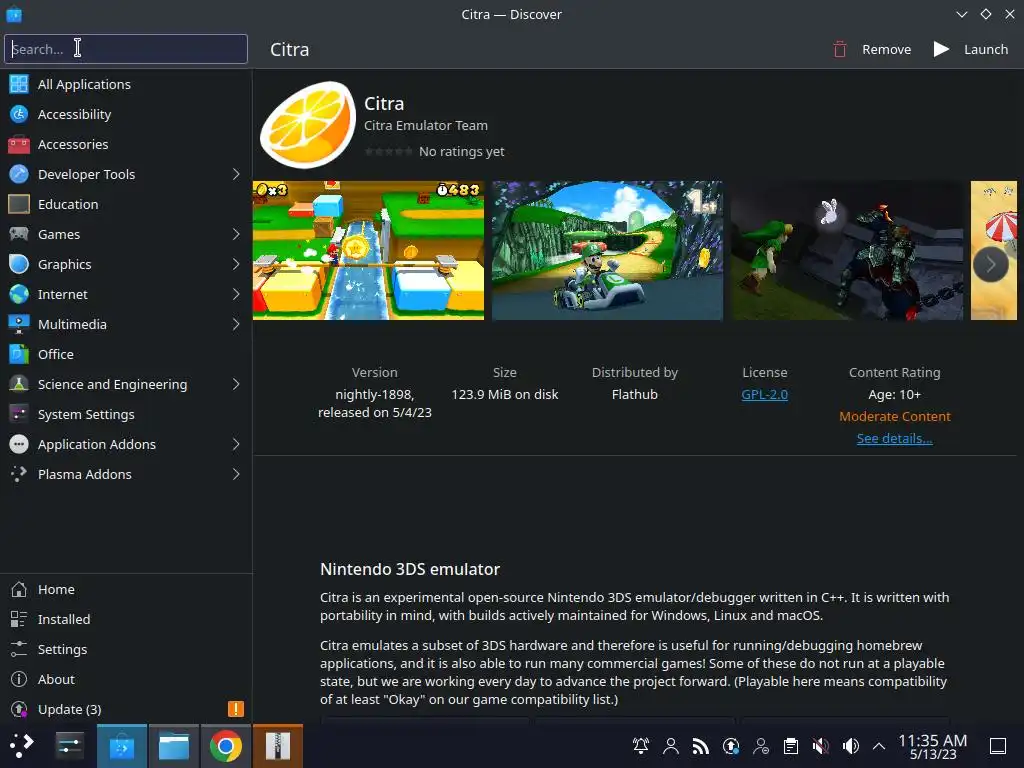The image size is (1024, 768).
Task: Open the GPL-2.0 license link
Action: click(x=765, y=394)
